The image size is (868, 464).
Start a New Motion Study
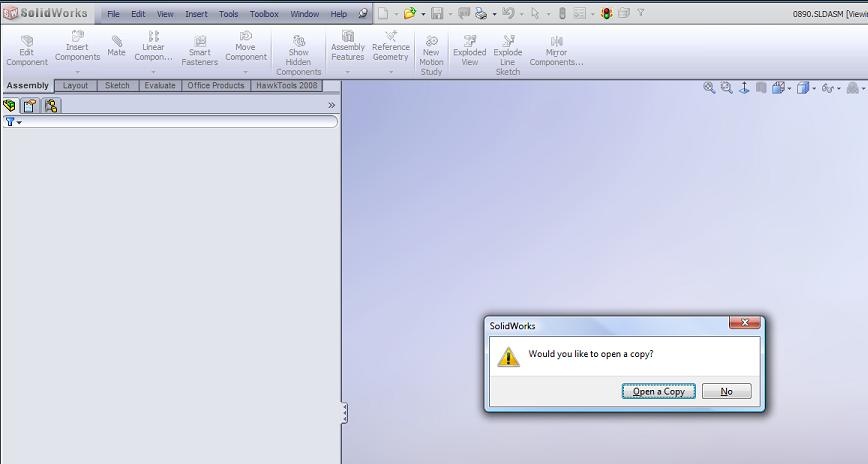tap(431, 55)
